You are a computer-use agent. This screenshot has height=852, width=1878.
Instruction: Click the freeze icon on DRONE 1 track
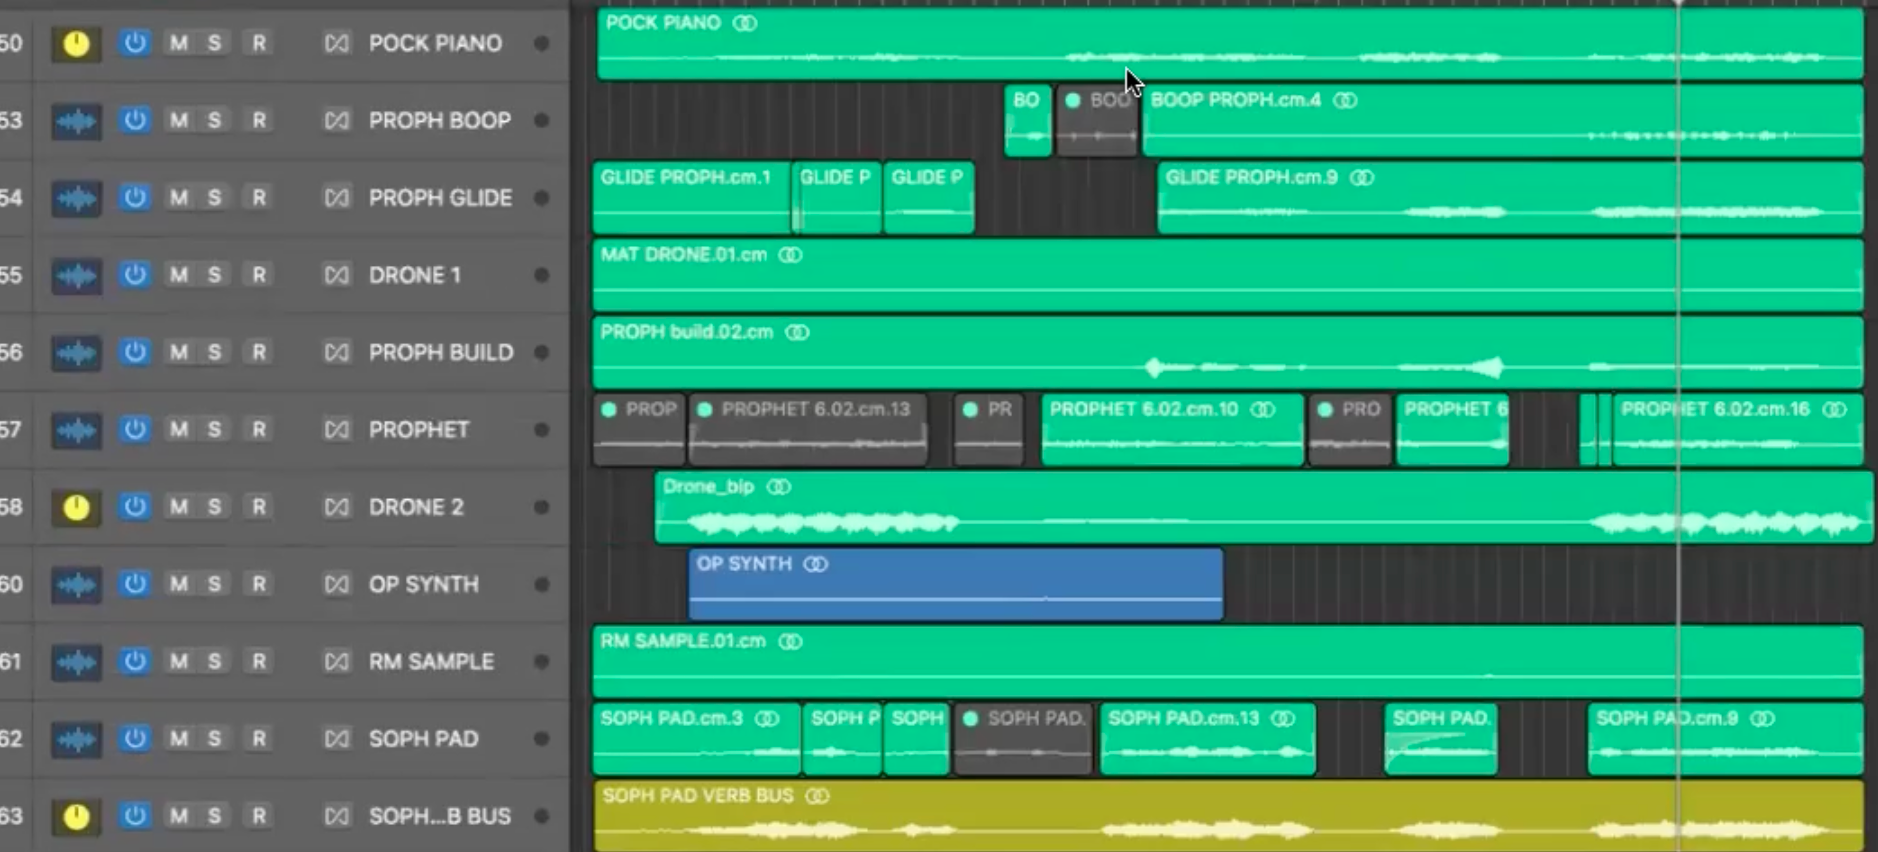click(x=337, y=275)
